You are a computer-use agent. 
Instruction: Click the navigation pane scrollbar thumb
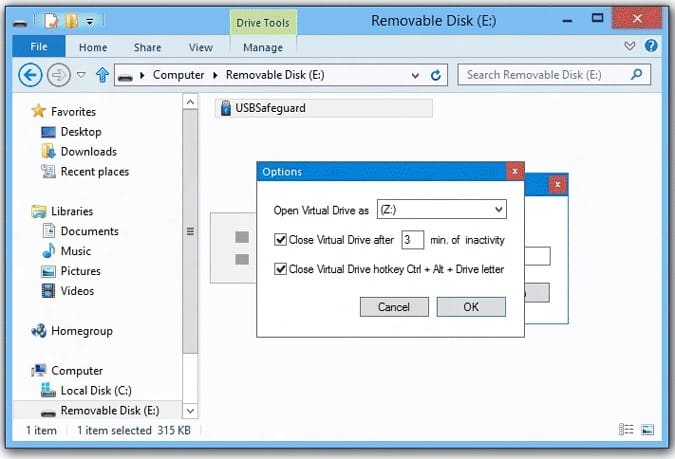[x=190, y=231]
